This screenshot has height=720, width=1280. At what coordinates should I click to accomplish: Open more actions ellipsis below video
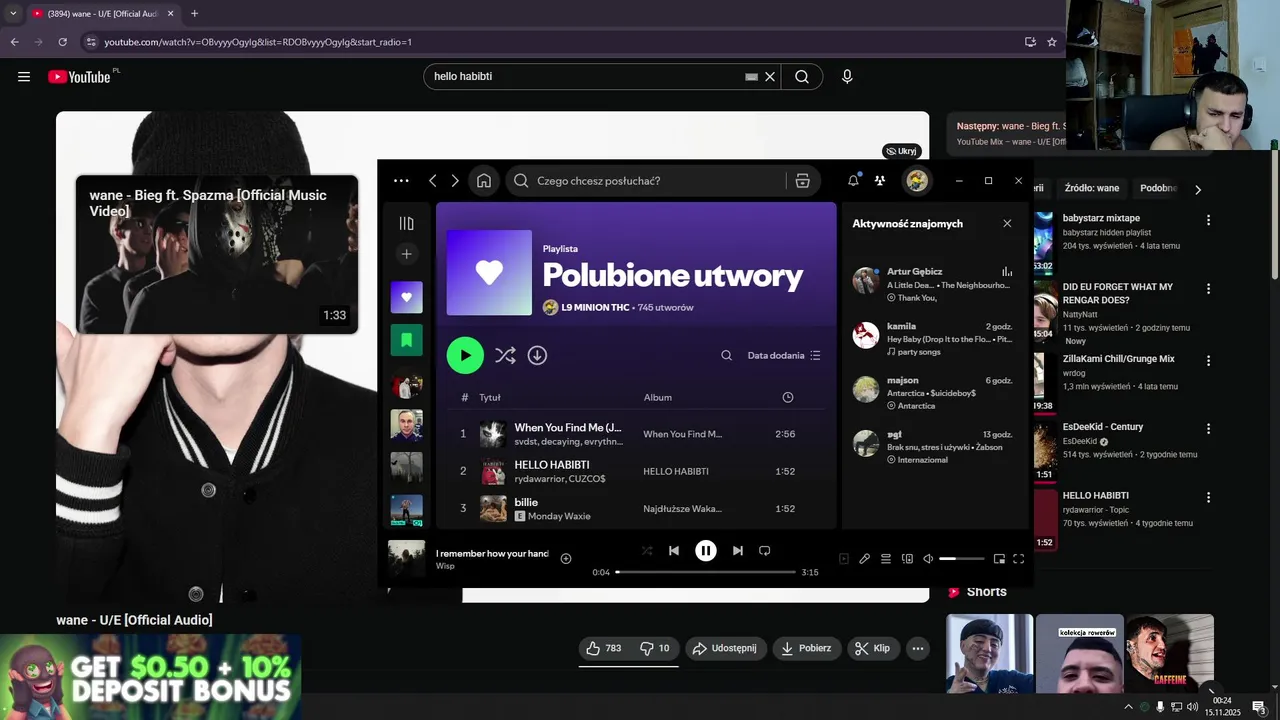pos(918,649)
